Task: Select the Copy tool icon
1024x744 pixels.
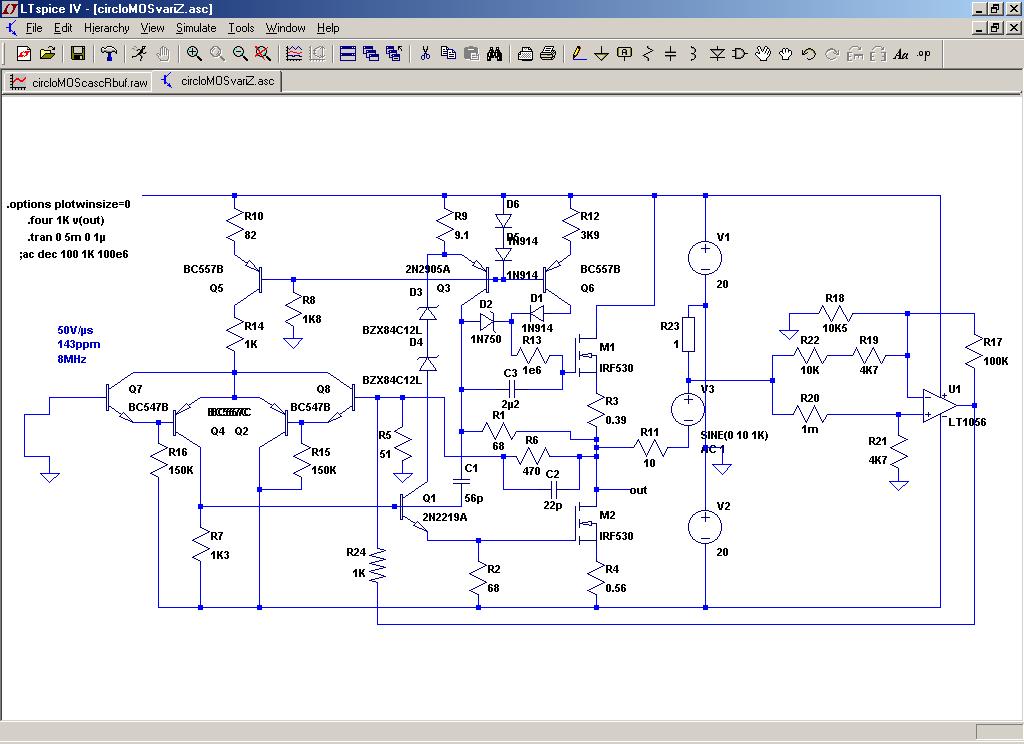Action: click(x=448, y=54)
